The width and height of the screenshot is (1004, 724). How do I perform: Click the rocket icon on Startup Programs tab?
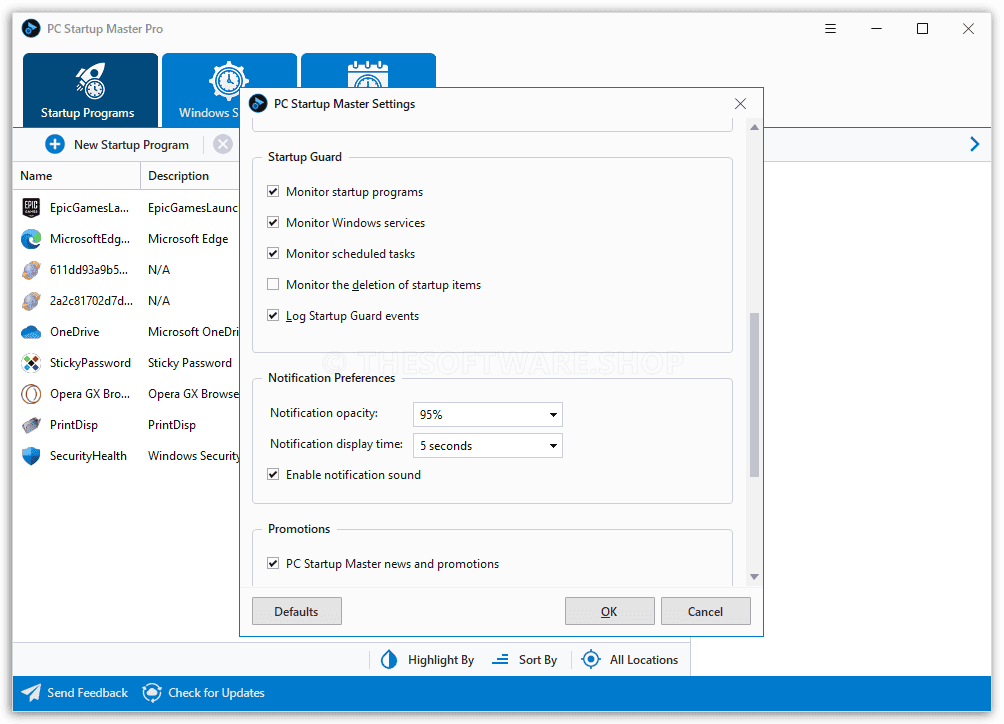(90, 81)
